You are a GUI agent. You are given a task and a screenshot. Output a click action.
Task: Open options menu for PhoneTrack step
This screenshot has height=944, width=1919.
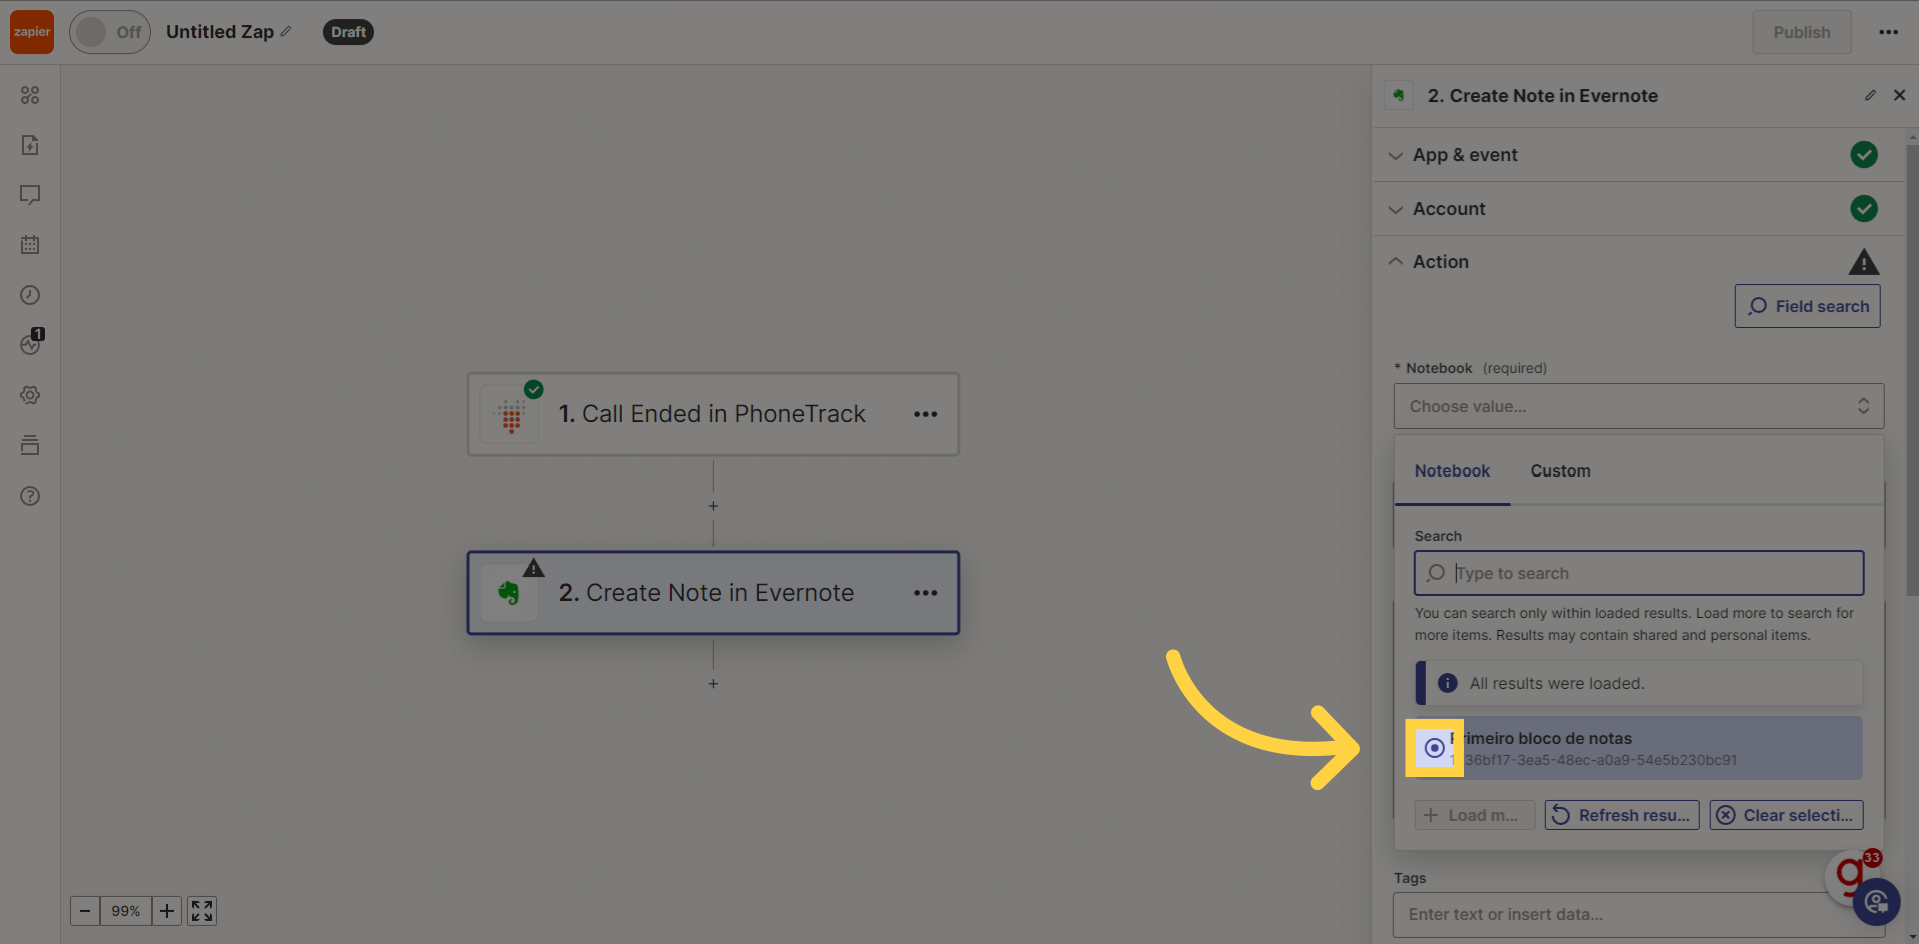pos(926,414)
